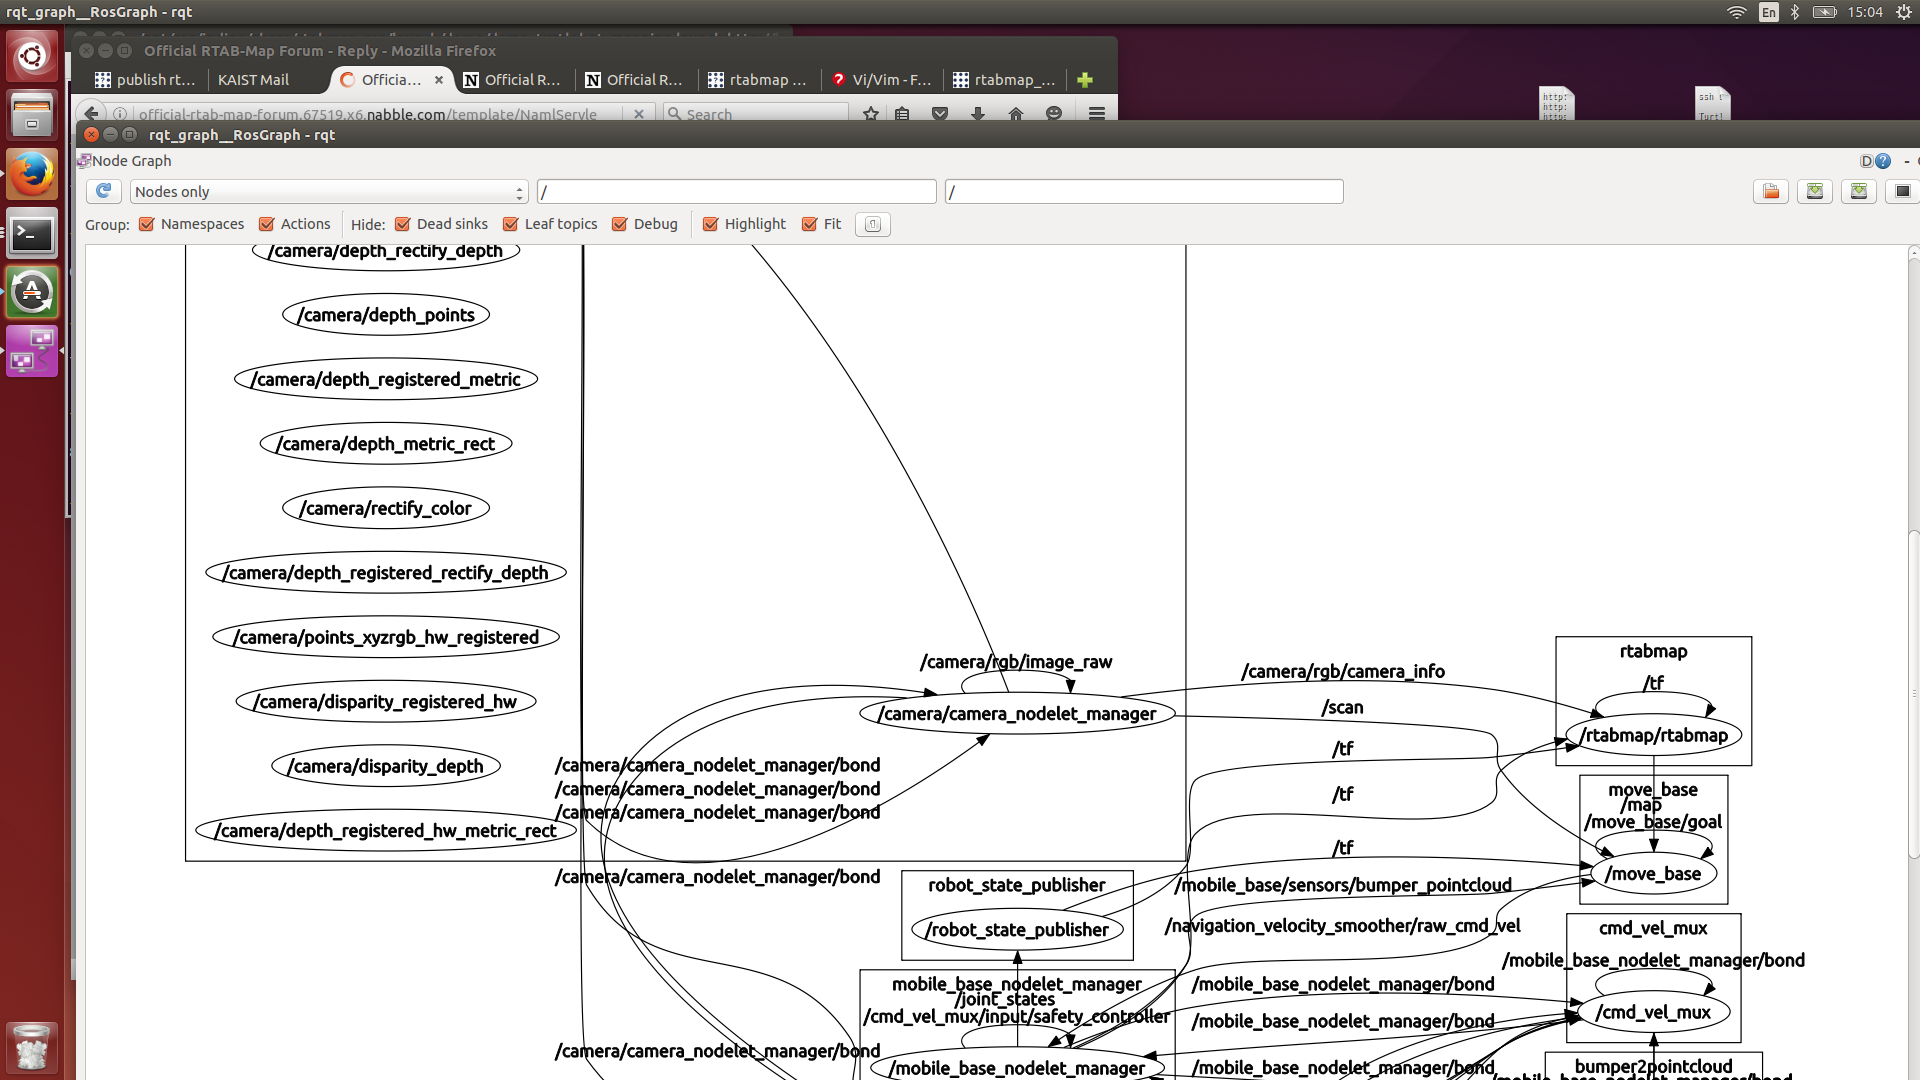Open the system gear menu in top panel

(x=1904, y=12)
